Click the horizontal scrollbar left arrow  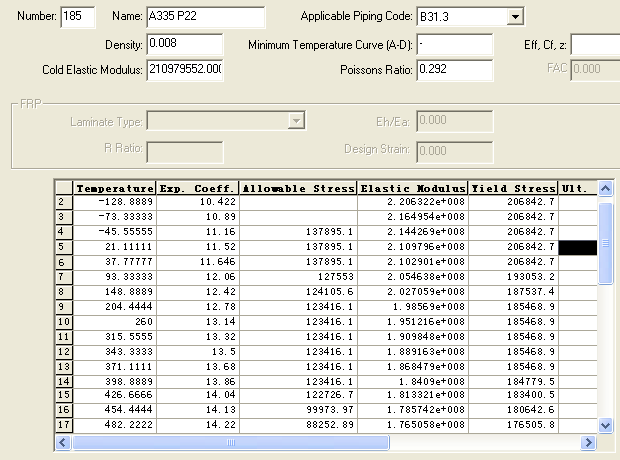click(x=64, y=441)
